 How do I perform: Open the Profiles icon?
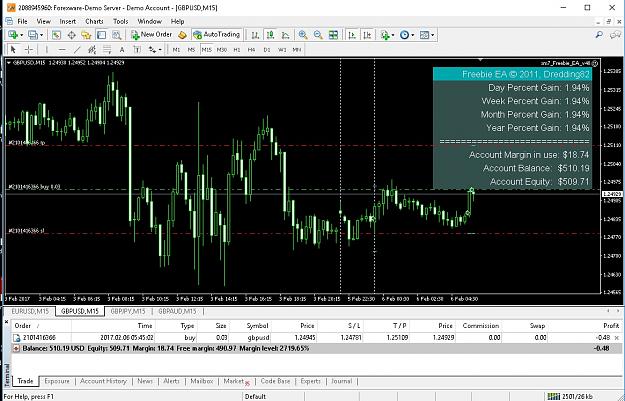click(x=33, y=35)
